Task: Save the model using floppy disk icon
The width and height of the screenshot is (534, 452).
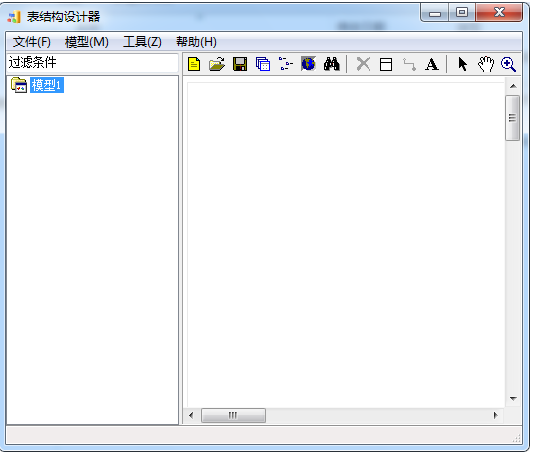Action: tap(240, 64)
